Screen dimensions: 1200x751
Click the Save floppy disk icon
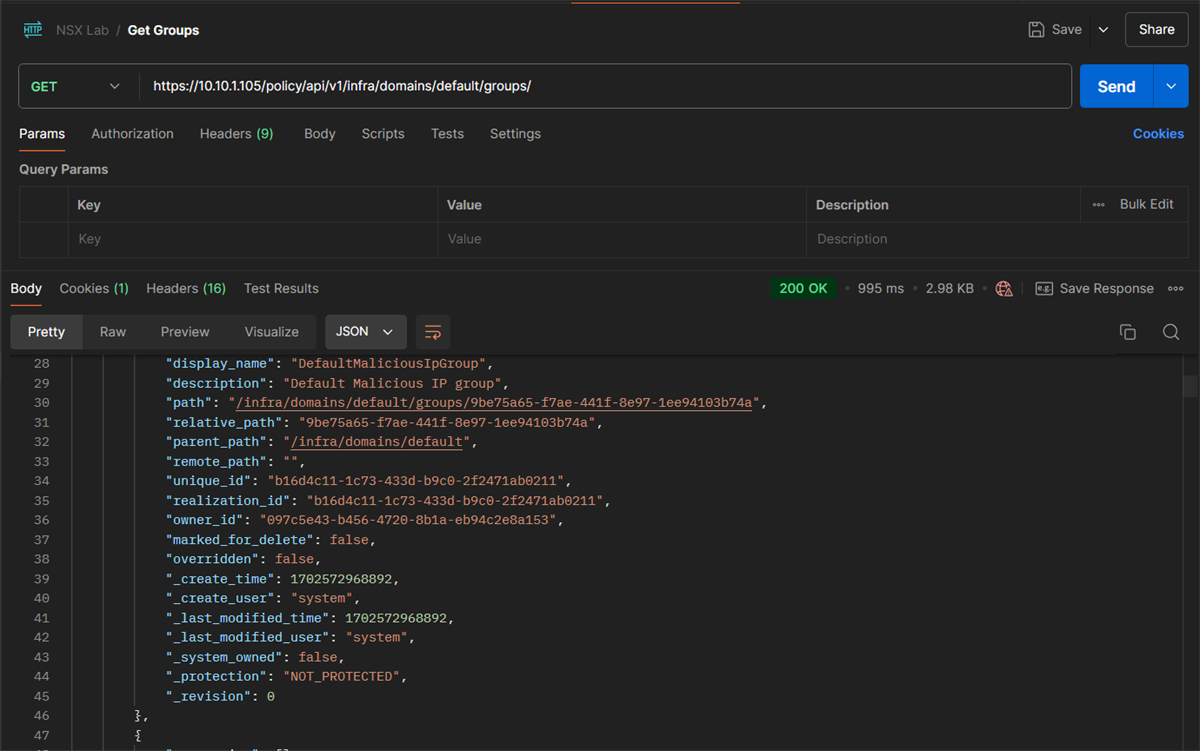(1037, 30)
